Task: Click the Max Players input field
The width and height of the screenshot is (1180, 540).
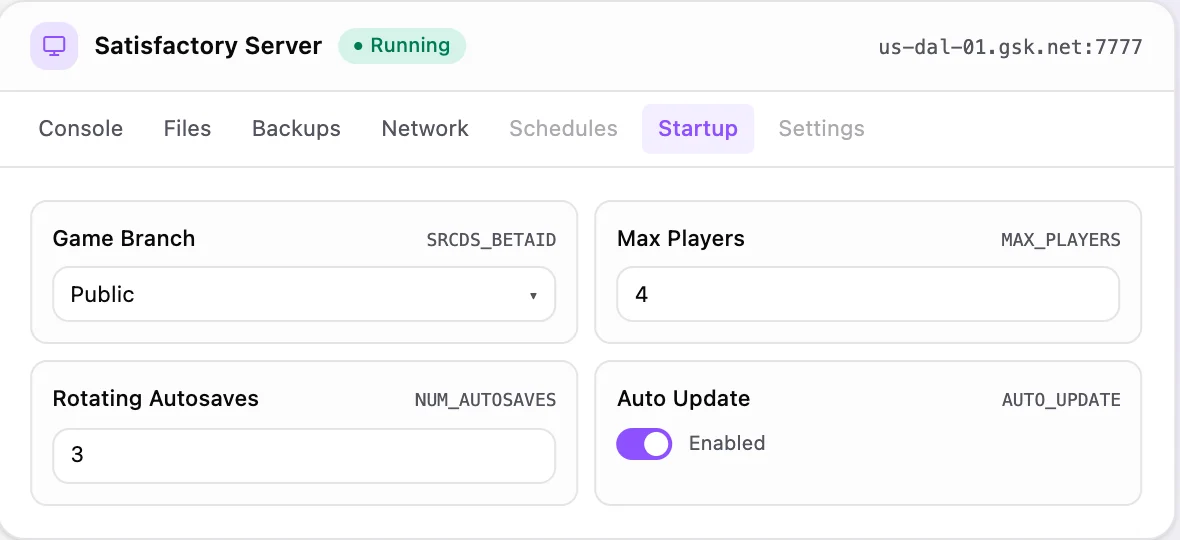Action: [868, 294]
